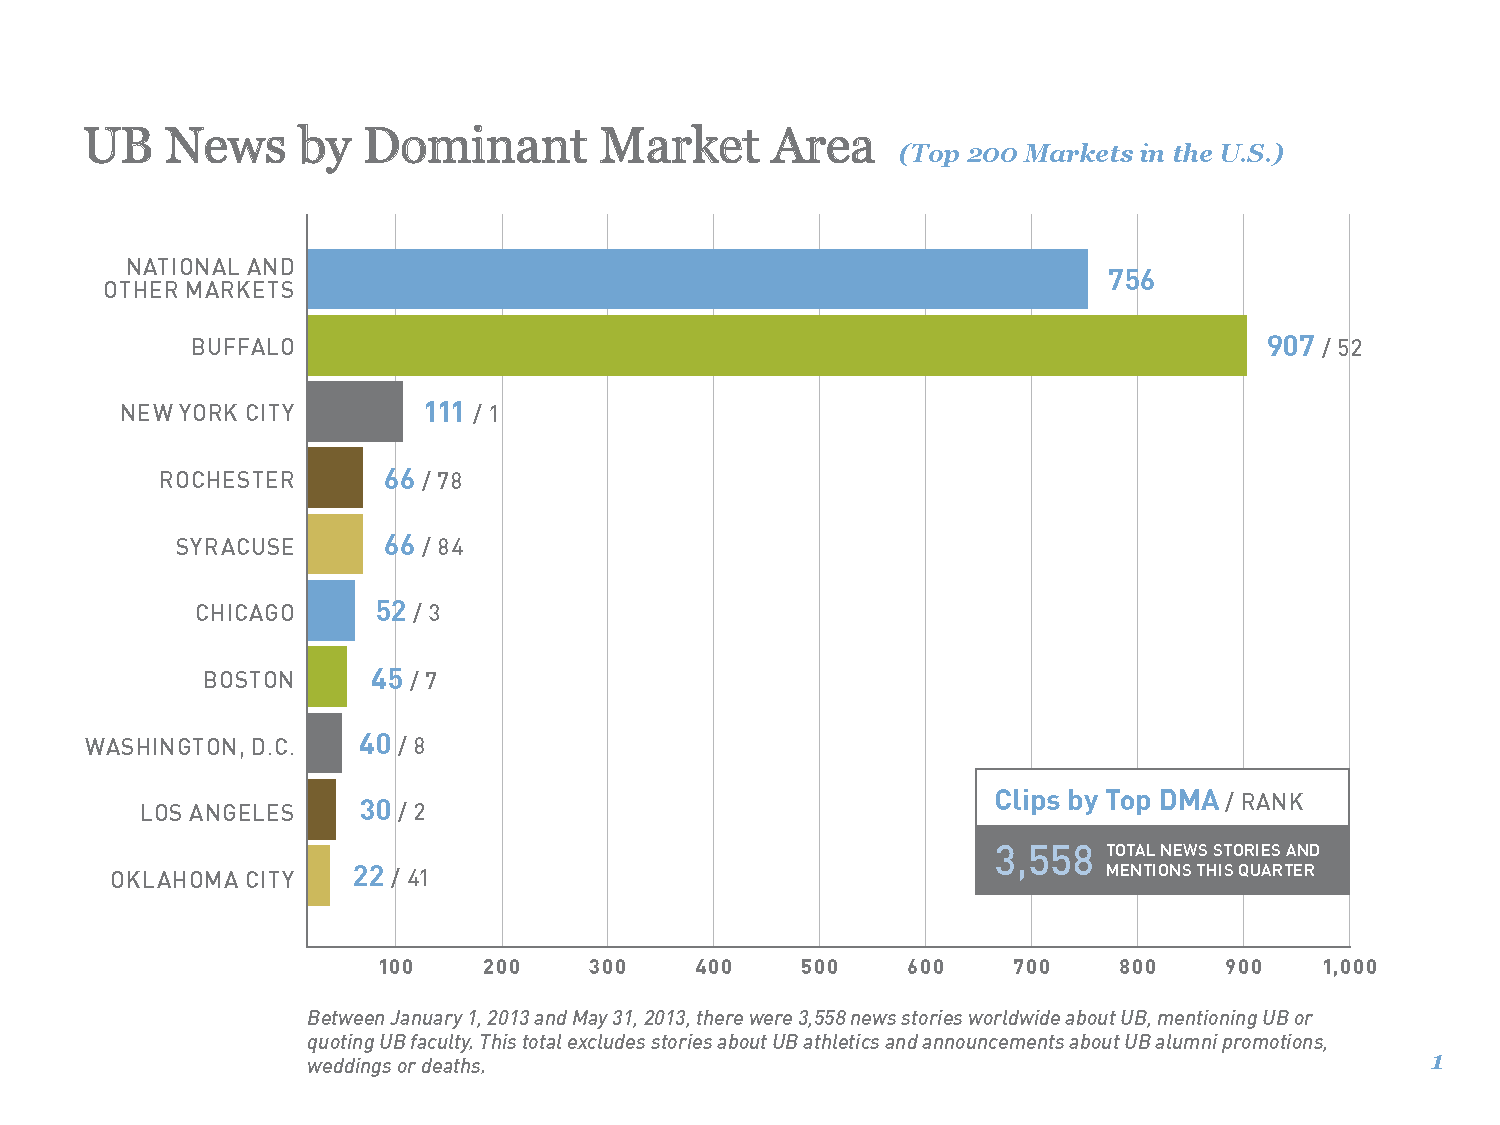
Task: Click the Los Angeles category label
Action: coord(217,813)
